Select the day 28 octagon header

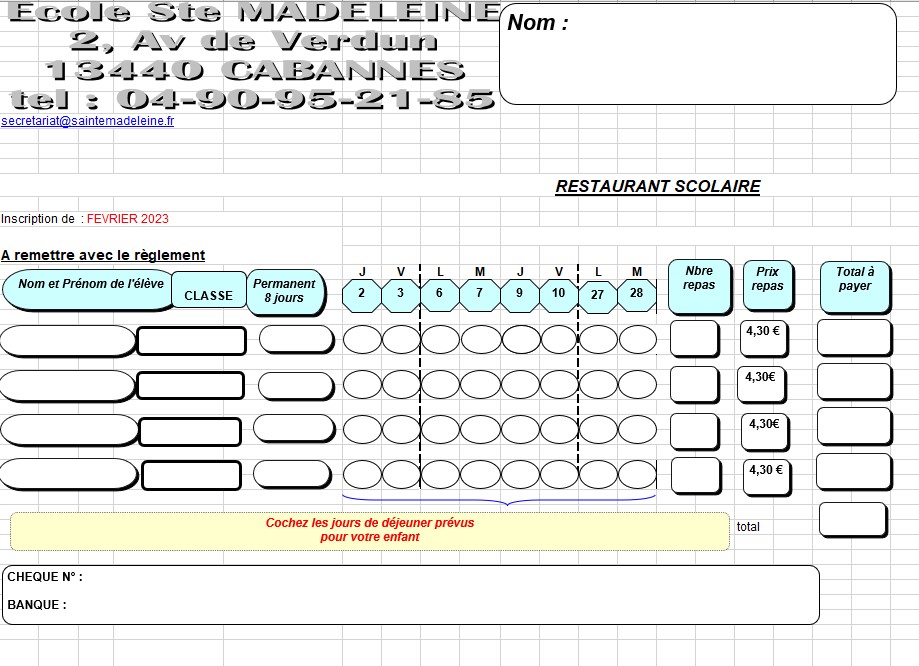tap(637, 296)
